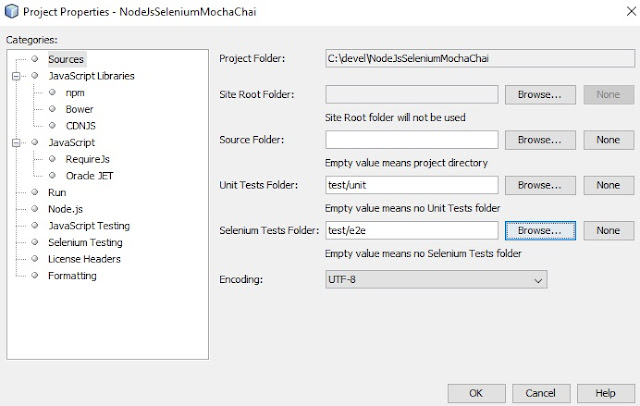Choose the CDNJS category
The height and width of the screenshot is (406, 640).
click(x=81, y=126)
